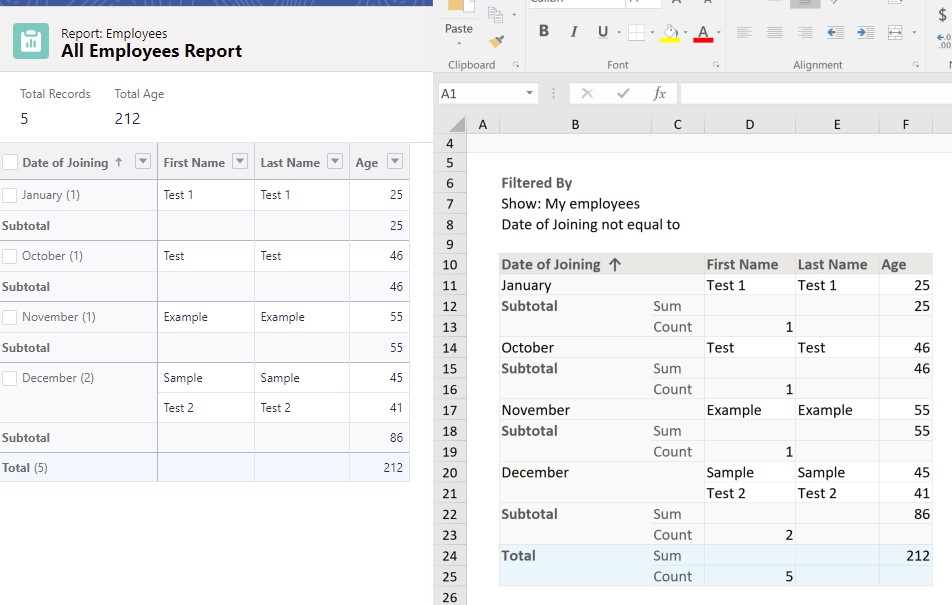Image resolution: width=952 pixels, height=605 pixels.
Task: Click the Excel Total Sum value 212
Action: (917, 556)
